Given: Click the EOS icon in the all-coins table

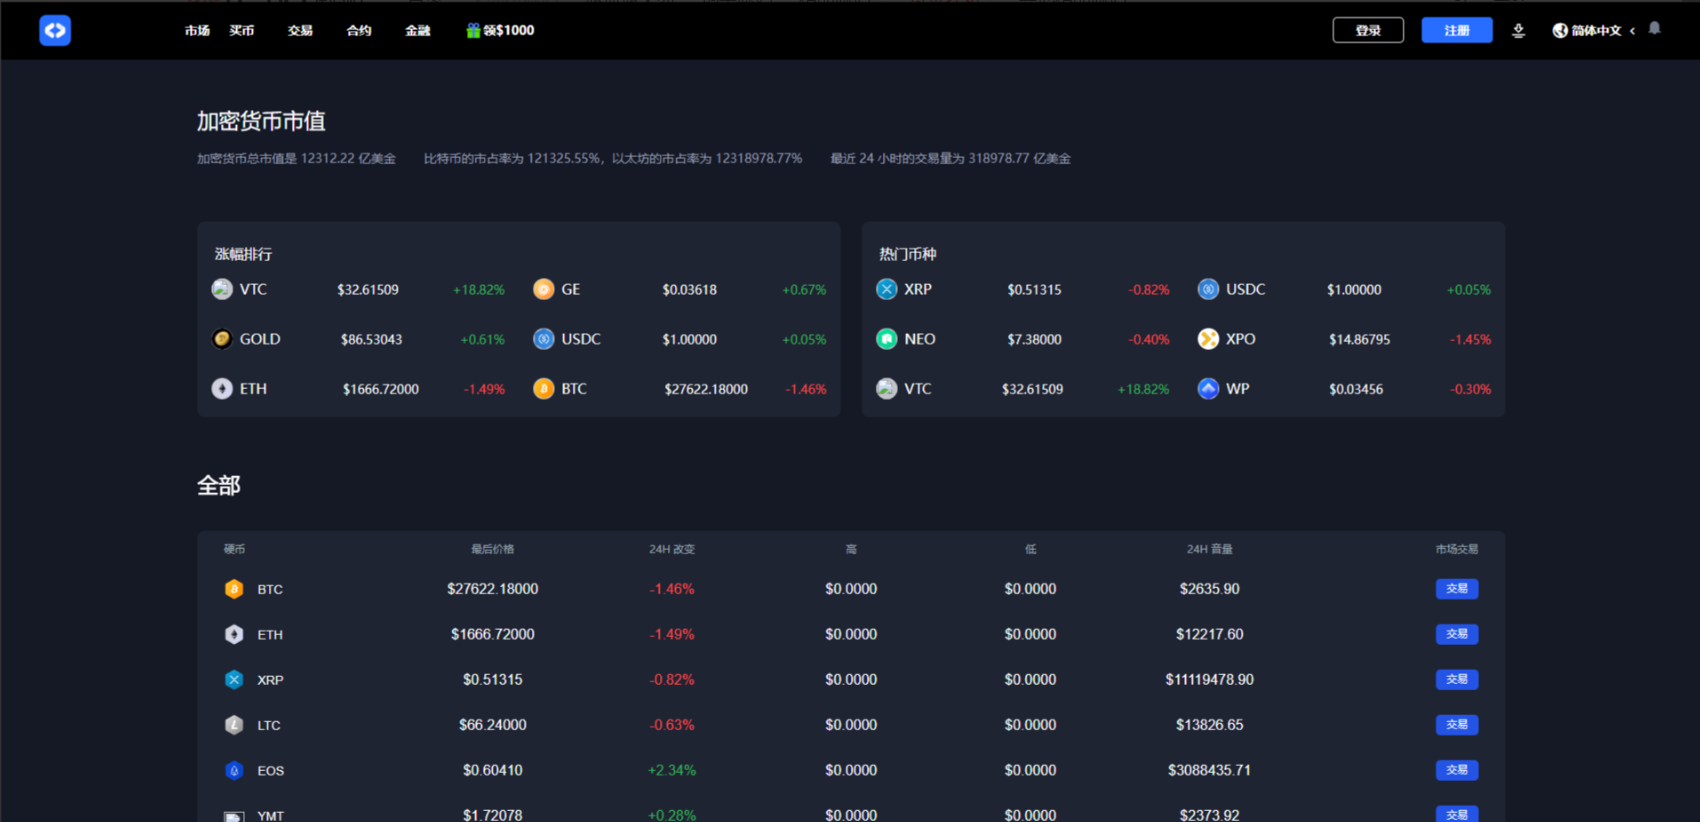Looking at the screenshot, I should pos(234,770).
